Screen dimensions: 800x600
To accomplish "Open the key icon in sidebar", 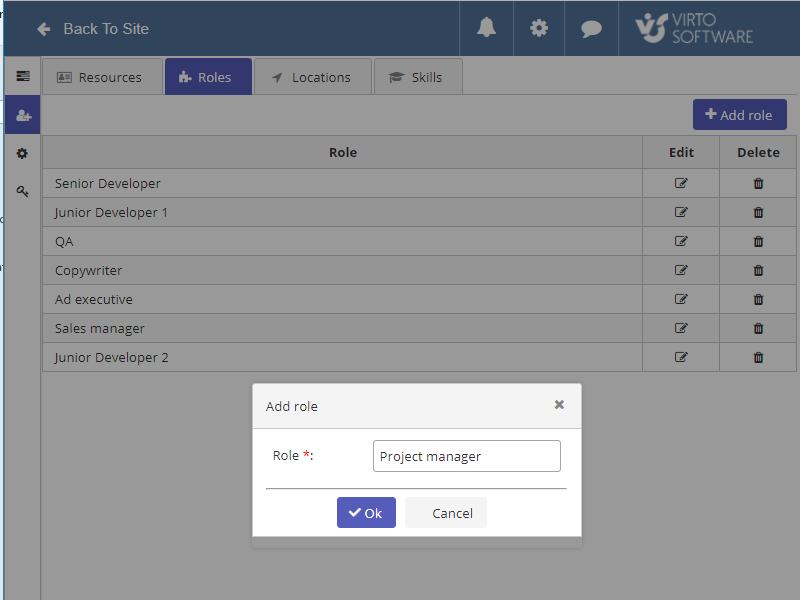I will [x=22, y=191].
